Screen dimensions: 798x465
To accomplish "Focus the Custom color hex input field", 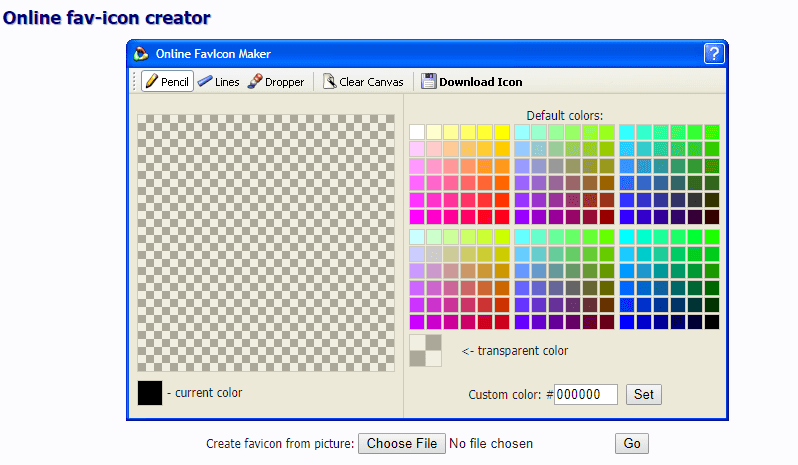I will point(586,394).
